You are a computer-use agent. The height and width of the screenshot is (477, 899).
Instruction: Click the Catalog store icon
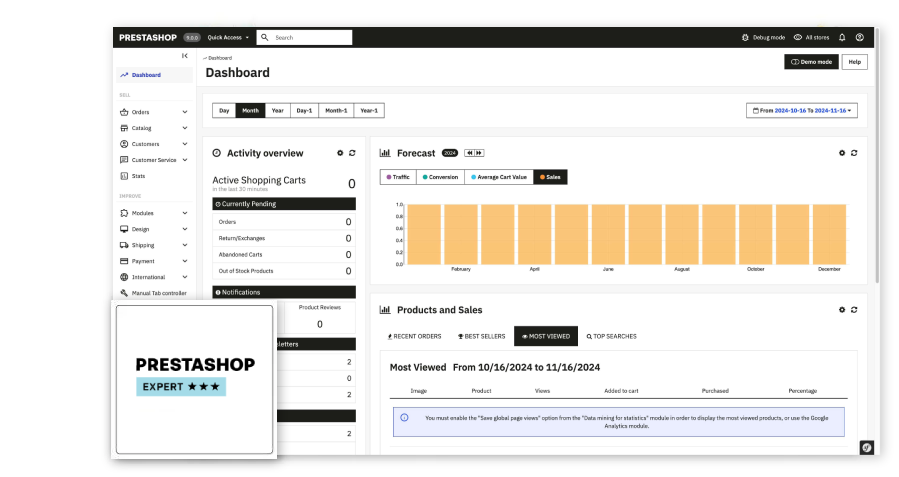[124, 128]
